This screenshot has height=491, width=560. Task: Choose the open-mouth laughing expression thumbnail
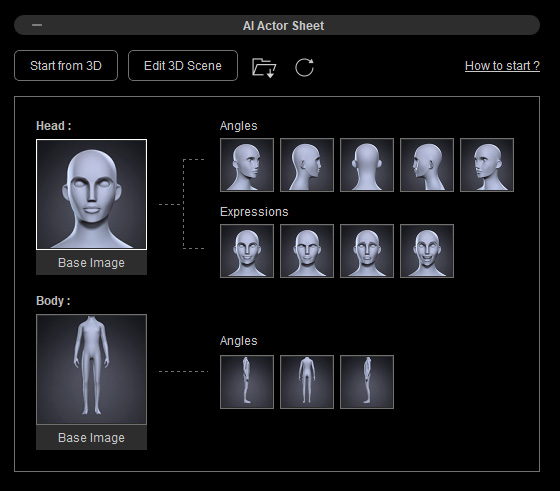coord(427,251)
